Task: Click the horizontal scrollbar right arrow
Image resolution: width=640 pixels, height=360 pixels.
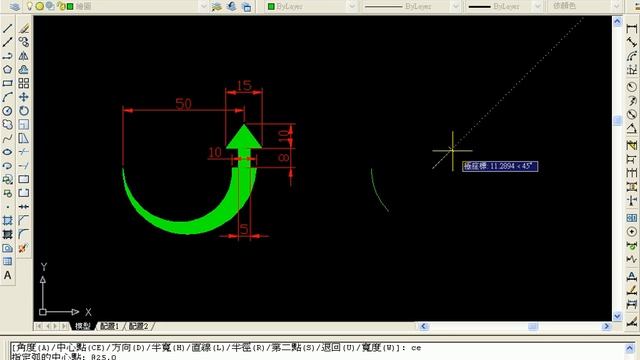Action: coord(606,326)
